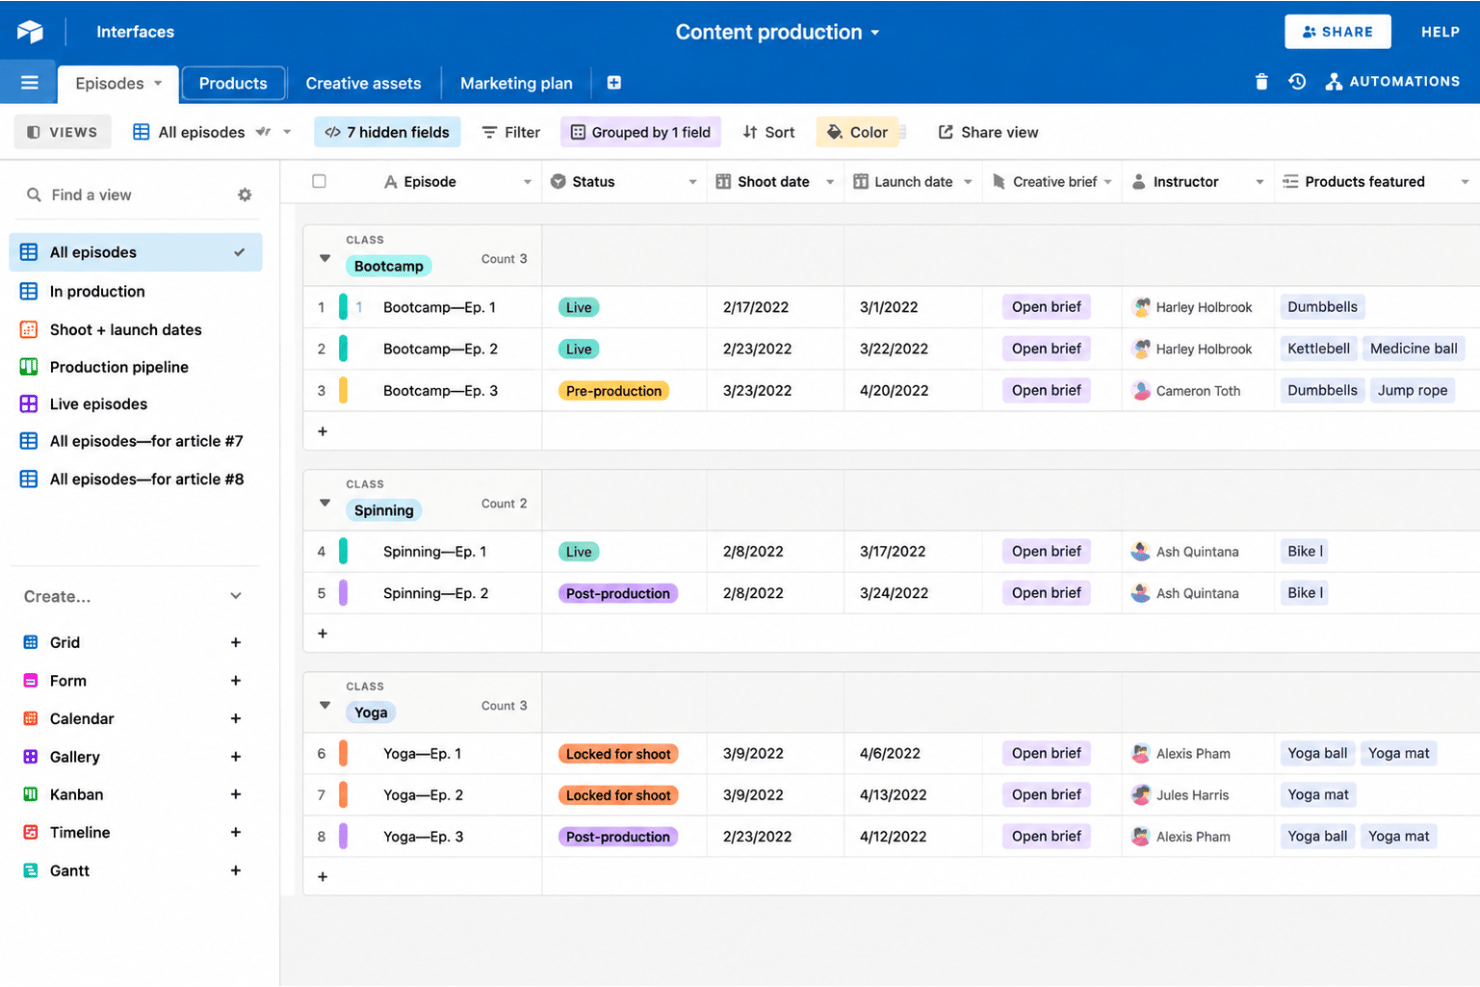Add a new Gallery view with plus
Image resolution: width=1480 pixels, height=987 pixels.
pos(236,757)
